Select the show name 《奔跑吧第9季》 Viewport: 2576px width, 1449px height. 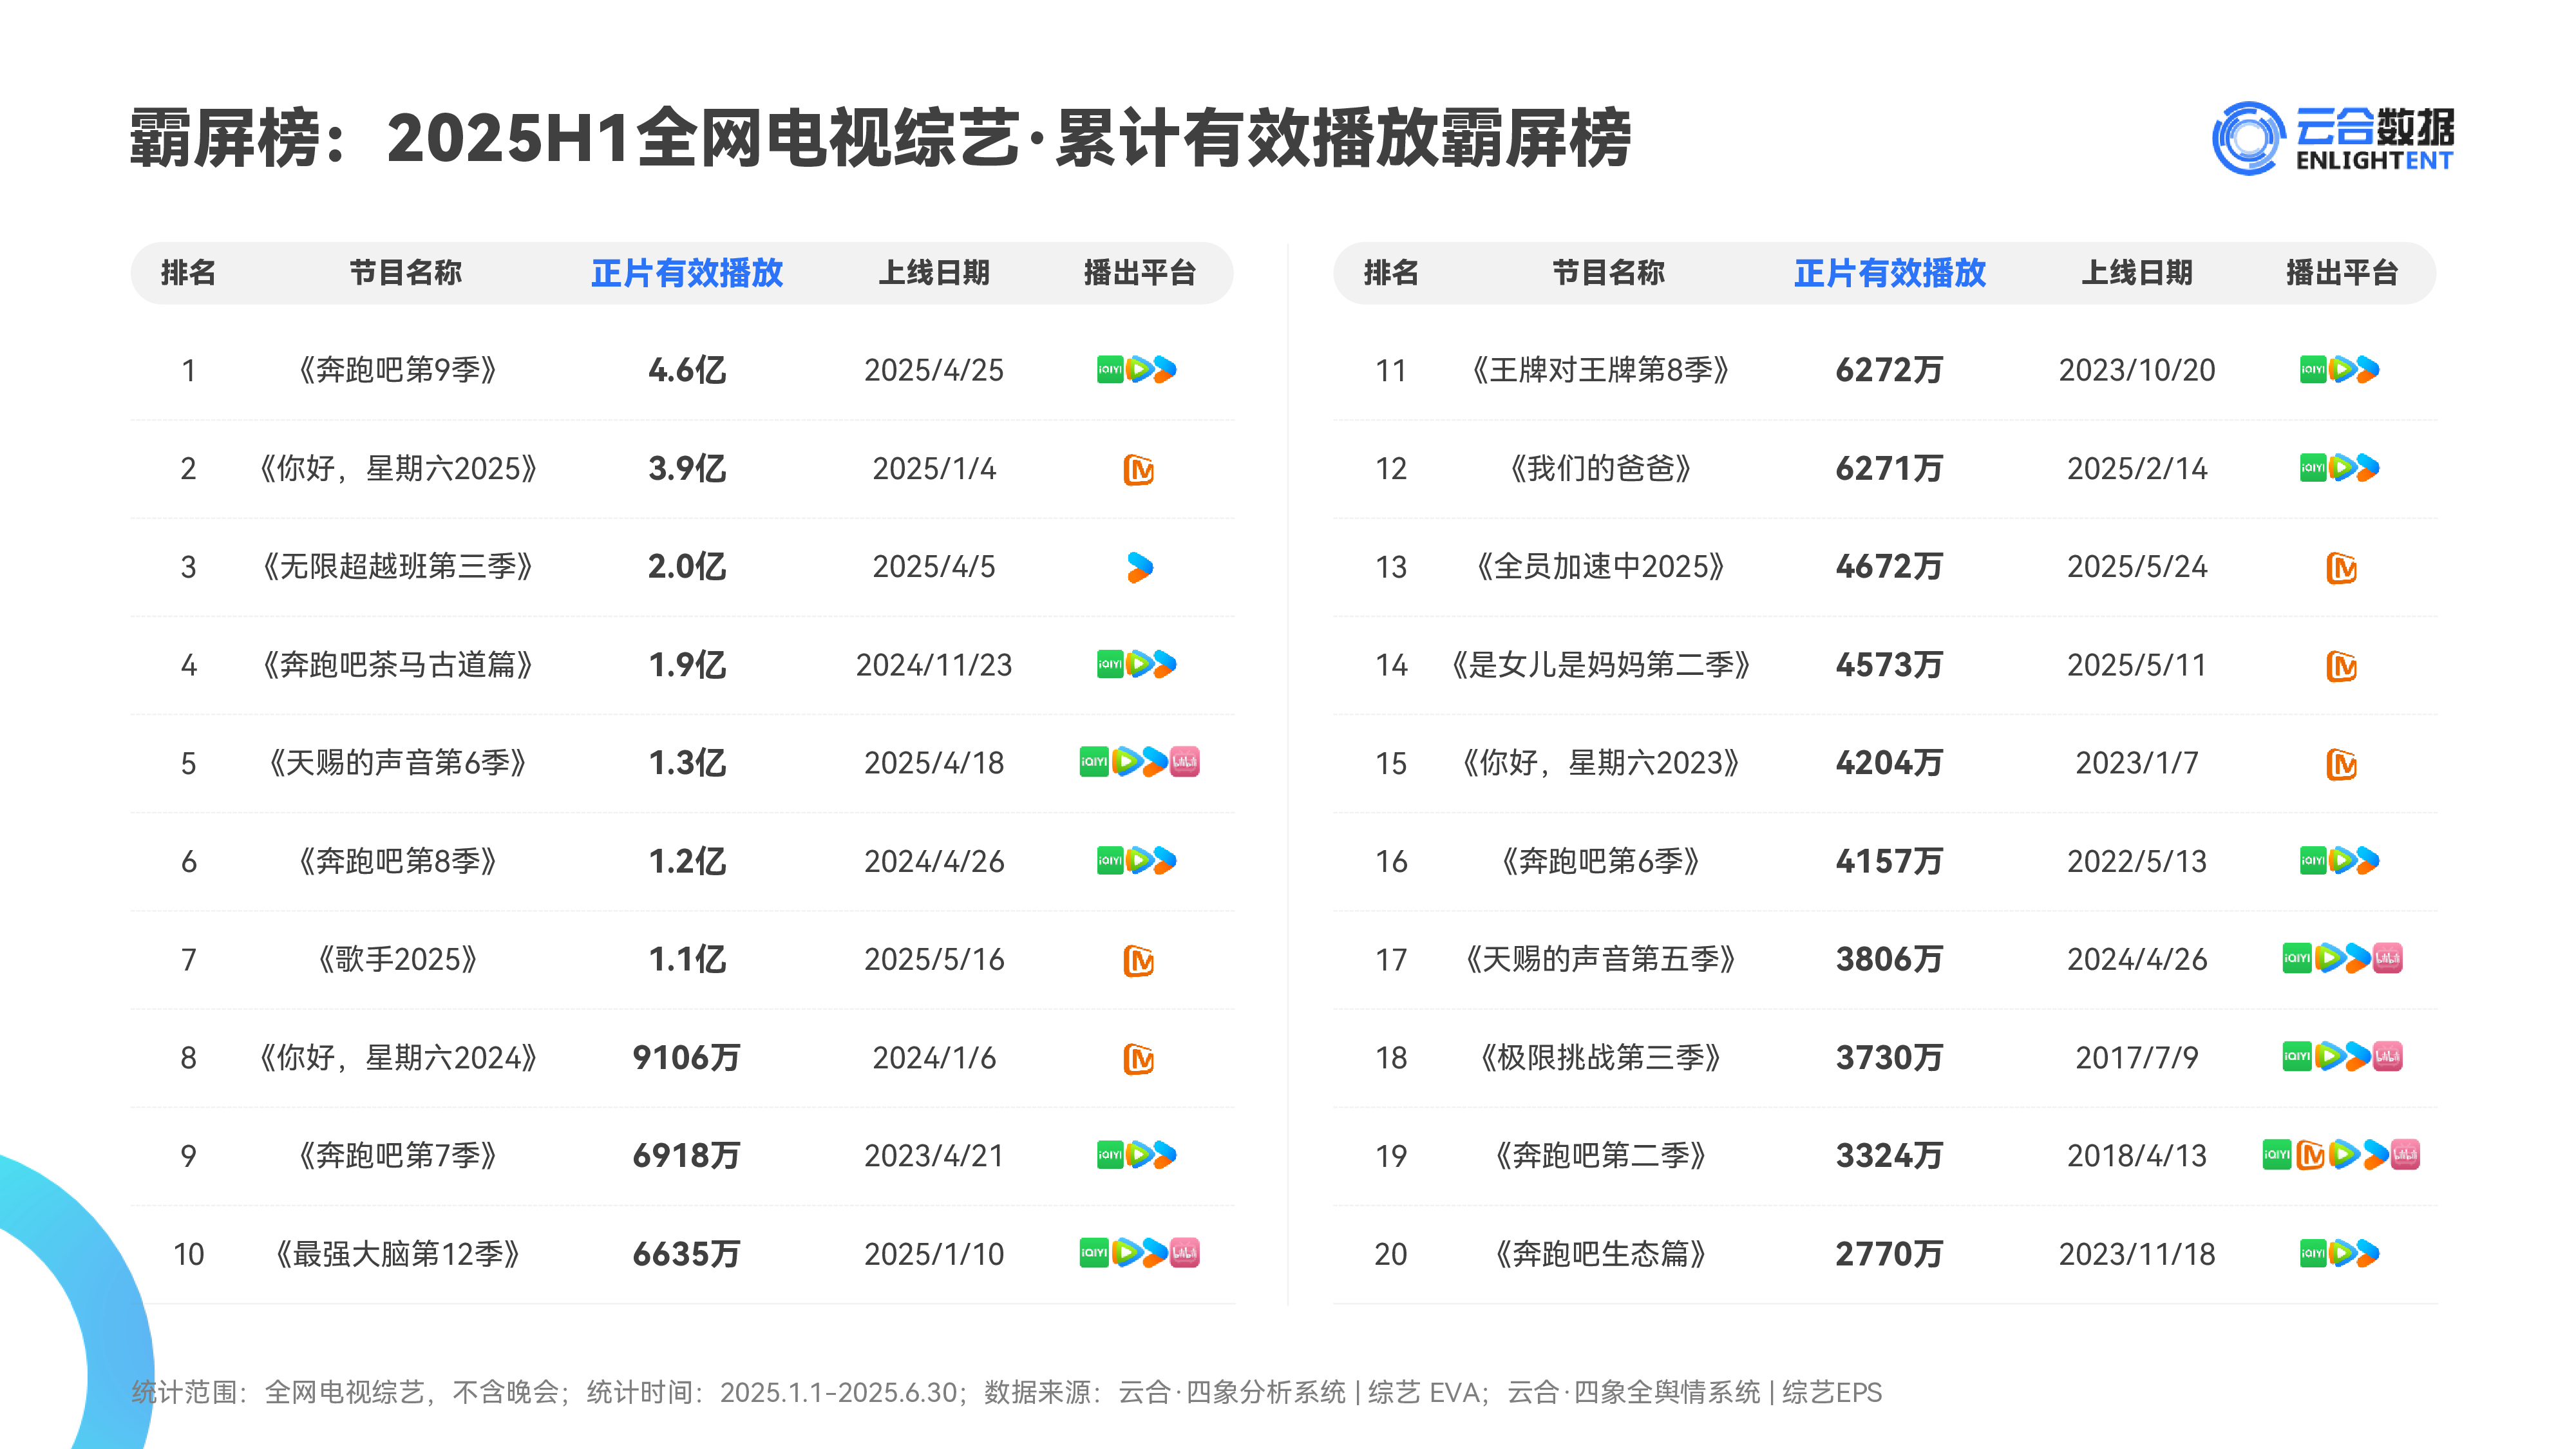tap(398, 370)
